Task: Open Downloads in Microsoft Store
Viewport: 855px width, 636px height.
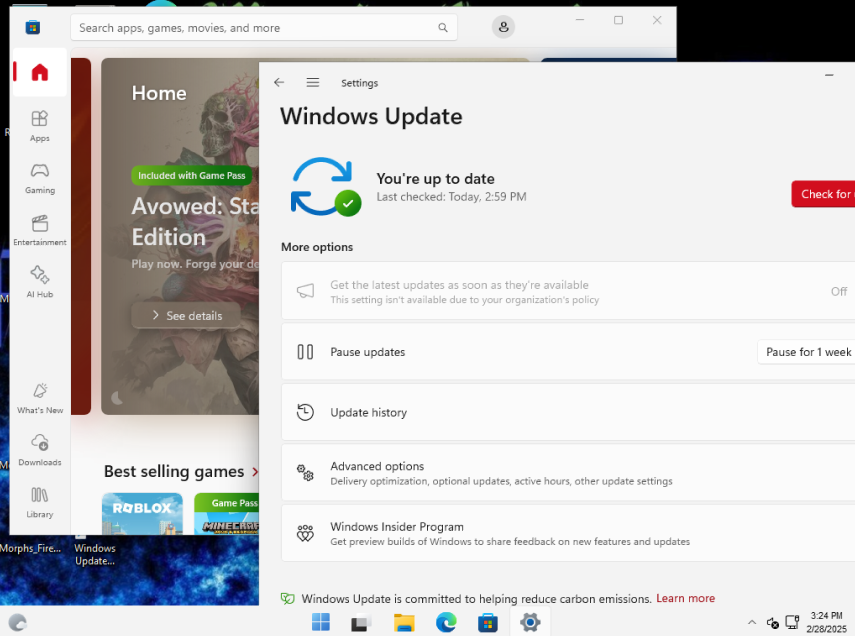Action: tap(40, 451)
